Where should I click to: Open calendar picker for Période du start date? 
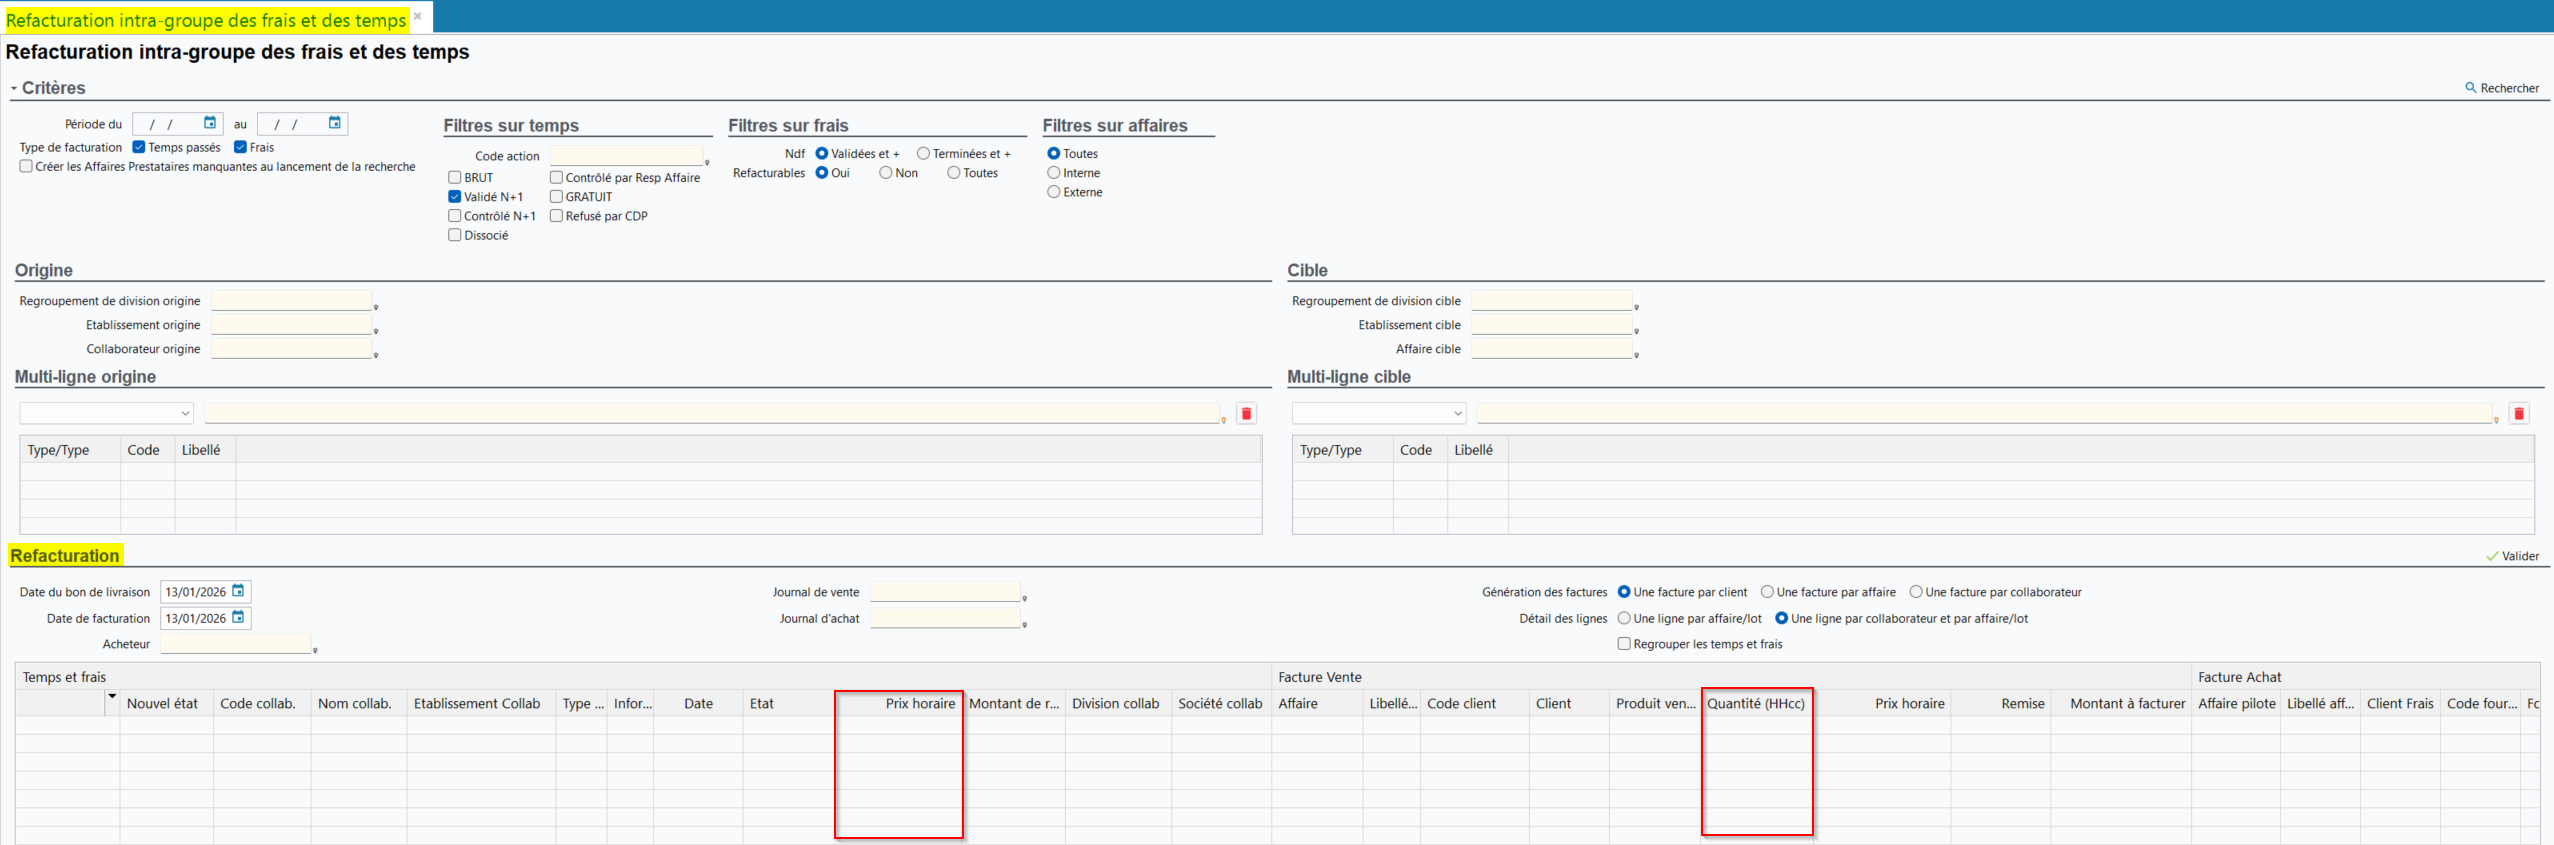pos(210,123)
